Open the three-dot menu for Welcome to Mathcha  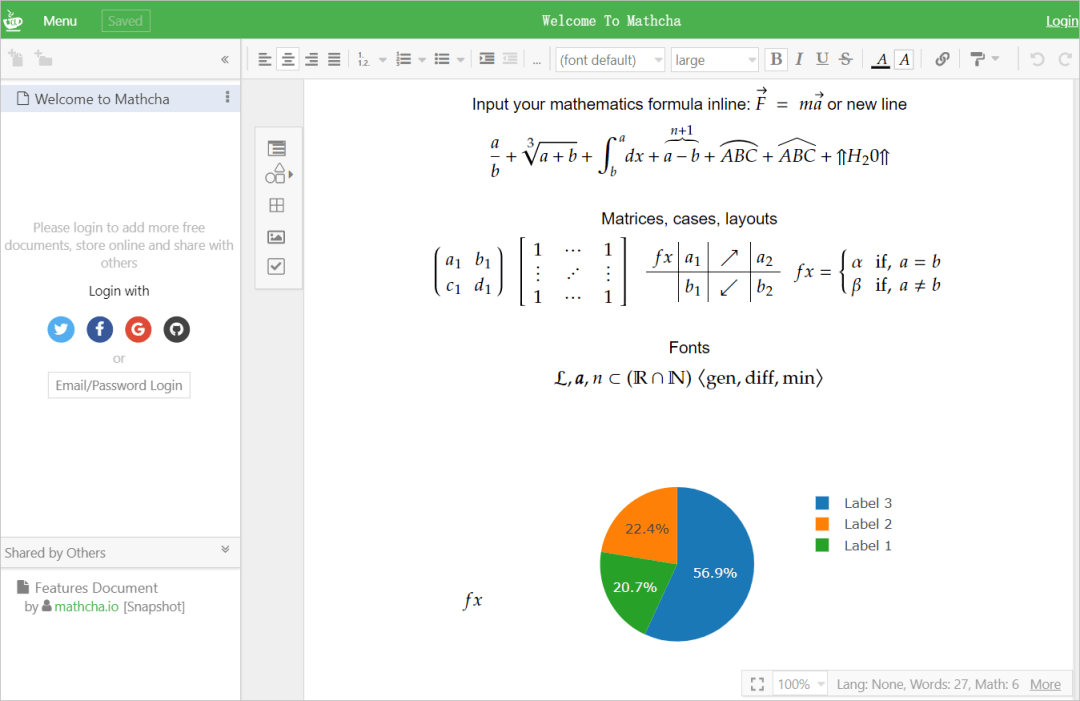227,98
